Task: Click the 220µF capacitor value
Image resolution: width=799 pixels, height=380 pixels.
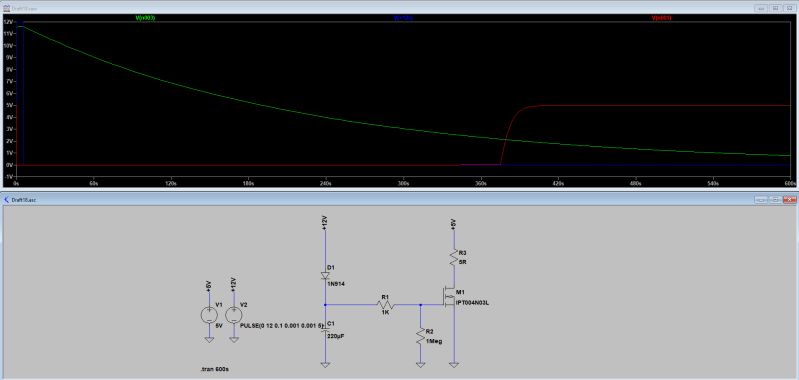Action: click(336, 336)
